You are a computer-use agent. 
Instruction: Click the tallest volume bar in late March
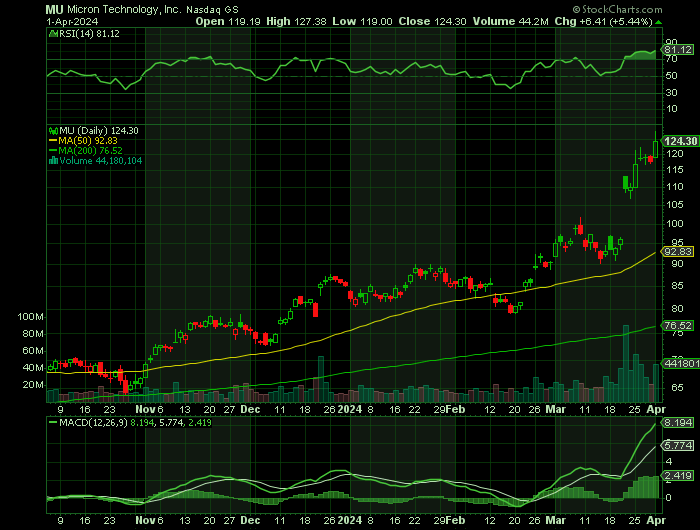tap(626, 364)
